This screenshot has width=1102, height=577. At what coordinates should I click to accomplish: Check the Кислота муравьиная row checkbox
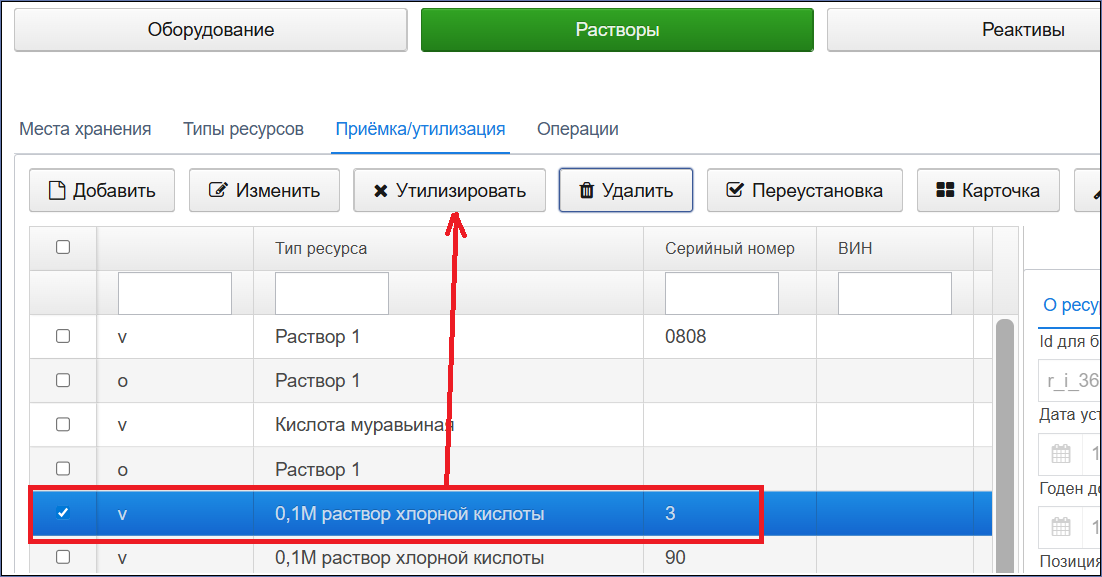pyautogui.click(x=63, y=424)
